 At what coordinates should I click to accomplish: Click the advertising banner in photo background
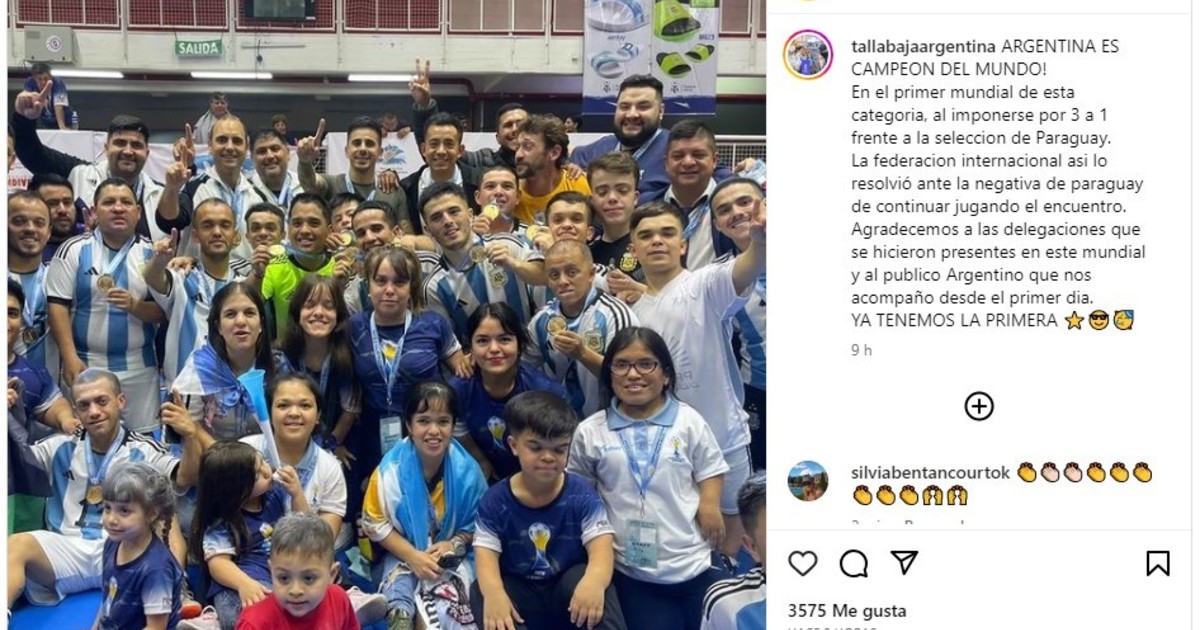coord(651,55)
